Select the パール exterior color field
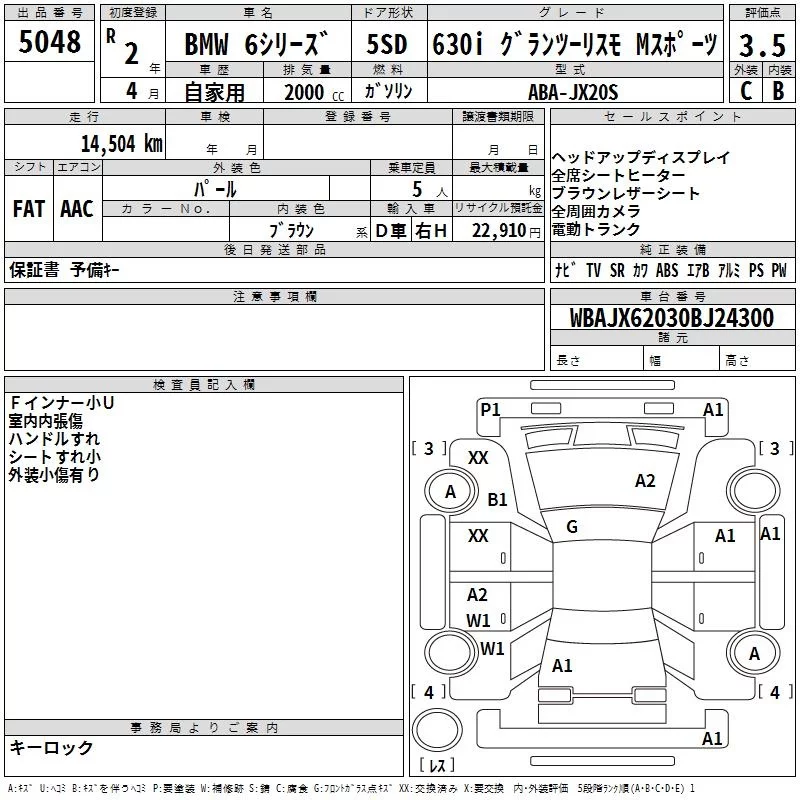Viewport: 800px width, 800px height. [x=214, y=188]
